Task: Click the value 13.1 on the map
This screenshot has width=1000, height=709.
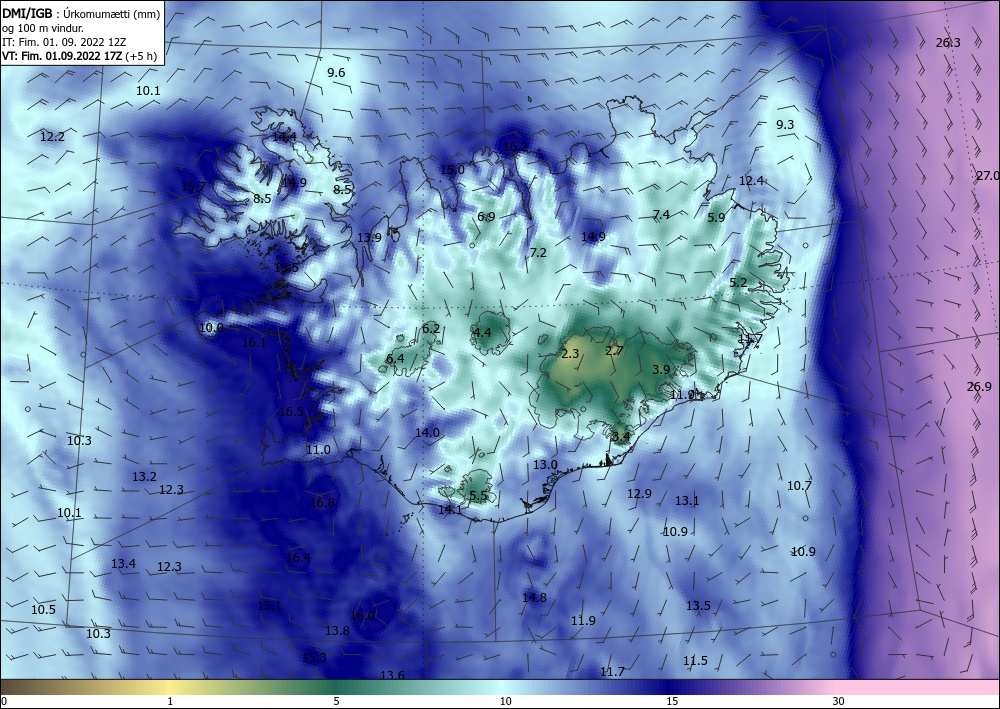Action: tap(688, 501)
